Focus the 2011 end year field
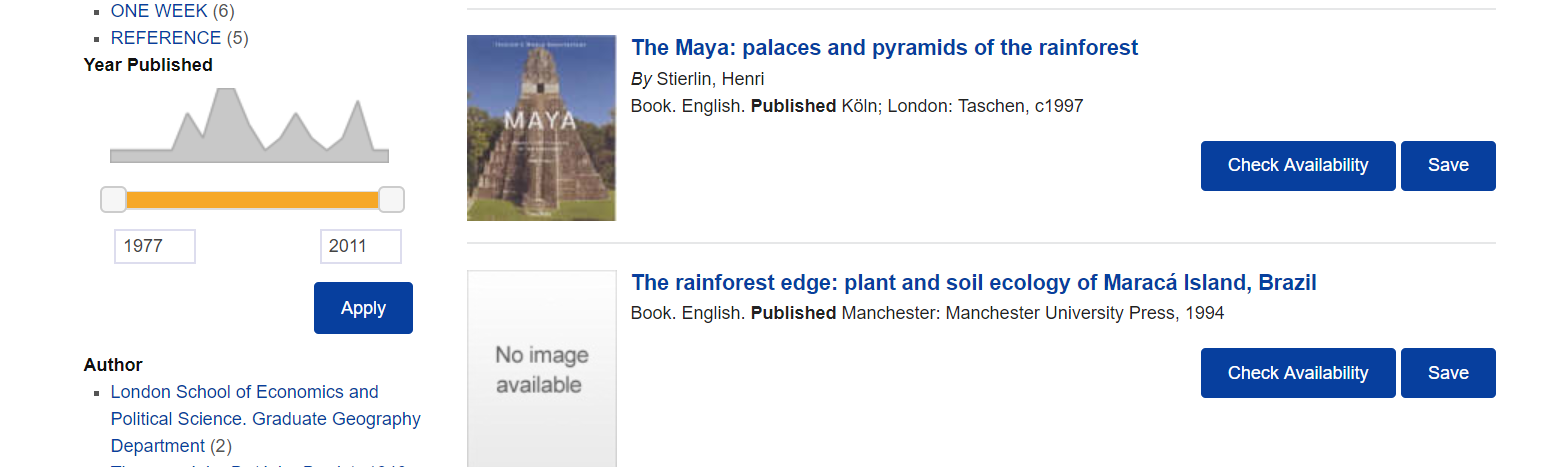 (360, 246)
